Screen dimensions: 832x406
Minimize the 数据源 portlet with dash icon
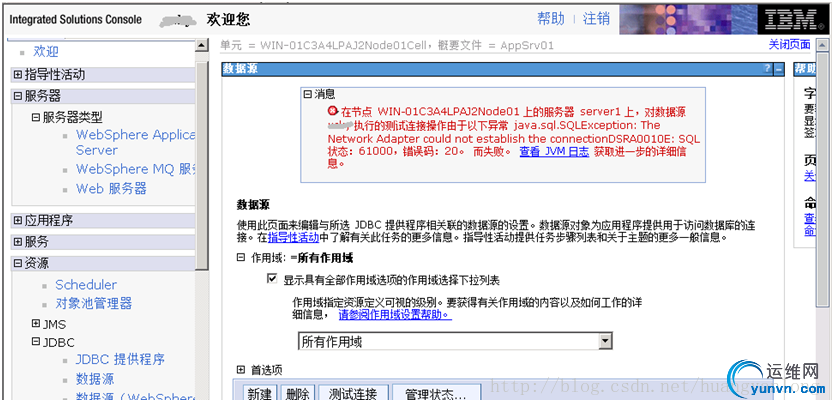click(x=778, y=69)
